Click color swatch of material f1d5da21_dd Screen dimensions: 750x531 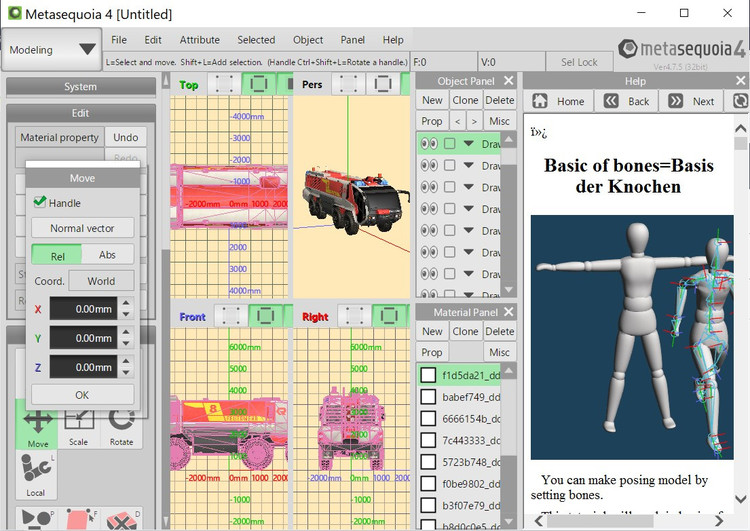(428, 375)
